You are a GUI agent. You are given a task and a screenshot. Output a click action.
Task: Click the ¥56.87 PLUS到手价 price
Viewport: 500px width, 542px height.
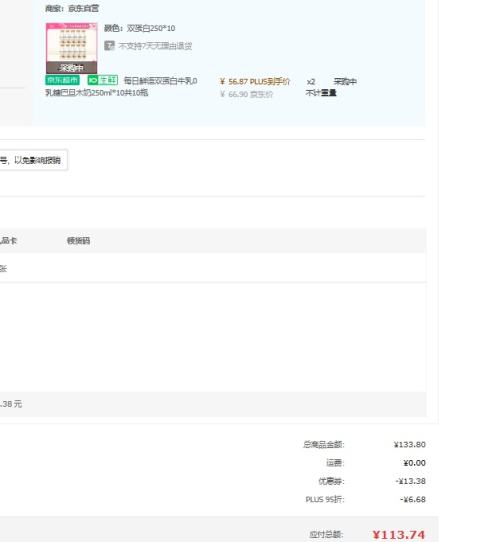click(255, 82)
